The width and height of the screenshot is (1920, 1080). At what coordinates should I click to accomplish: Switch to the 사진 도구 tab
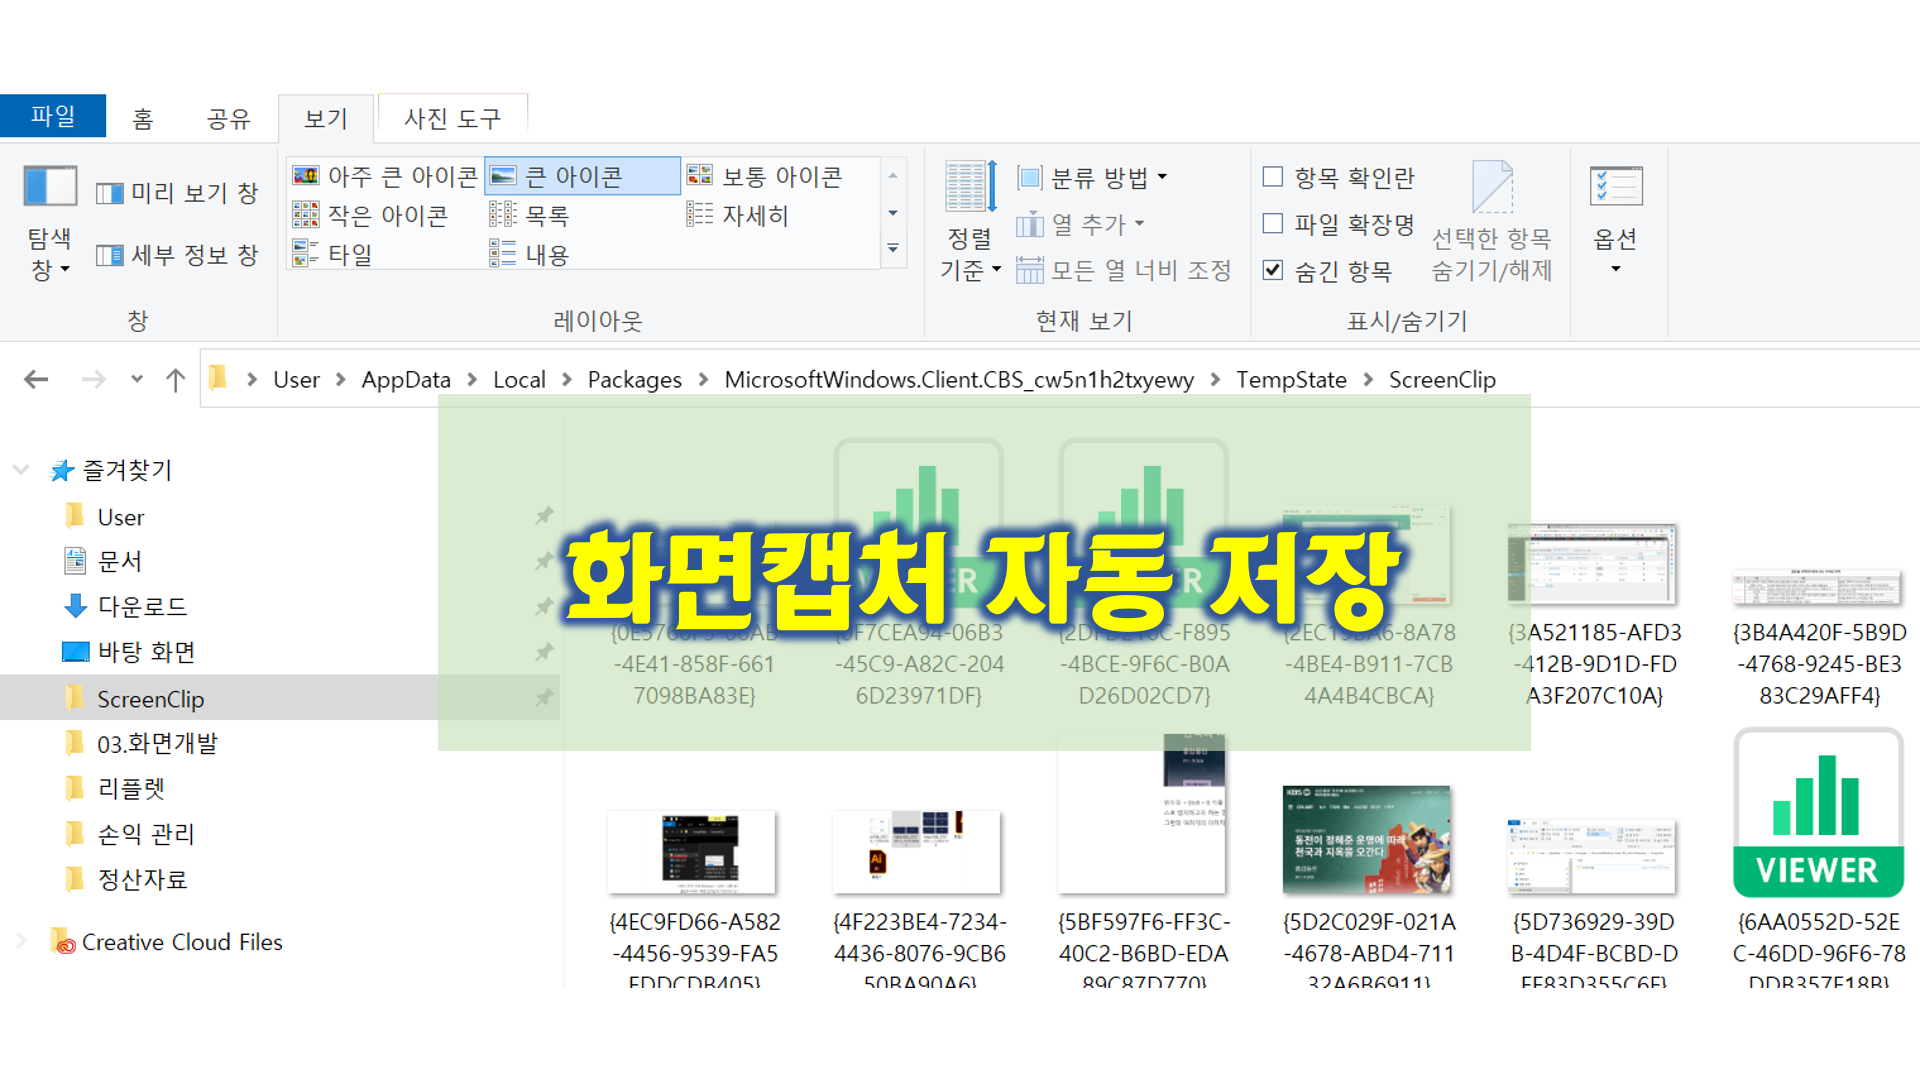(452, 118)
